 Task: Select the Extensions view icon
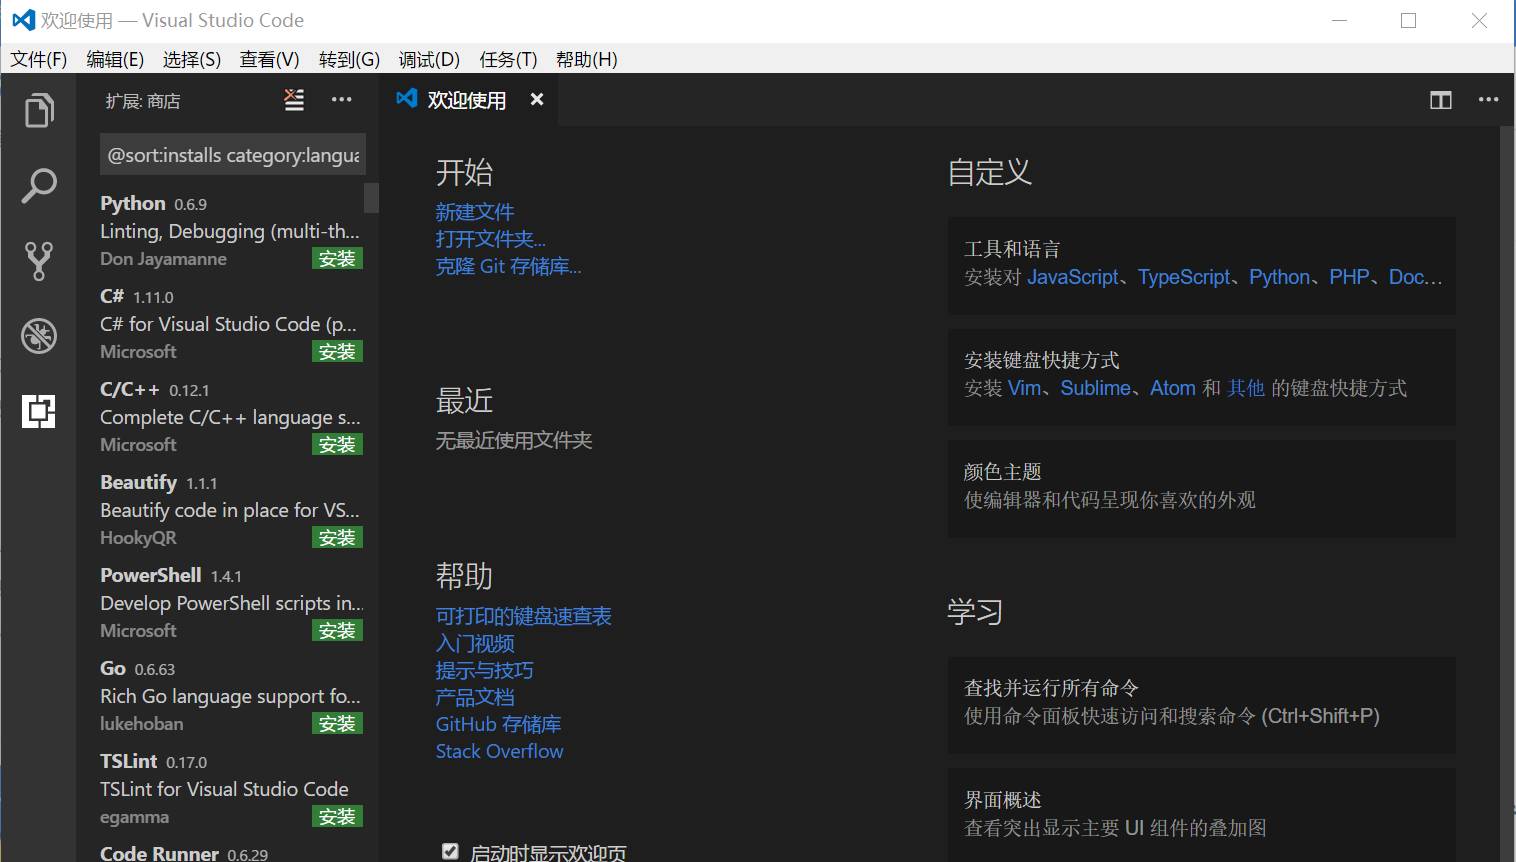tap(39, 411)
